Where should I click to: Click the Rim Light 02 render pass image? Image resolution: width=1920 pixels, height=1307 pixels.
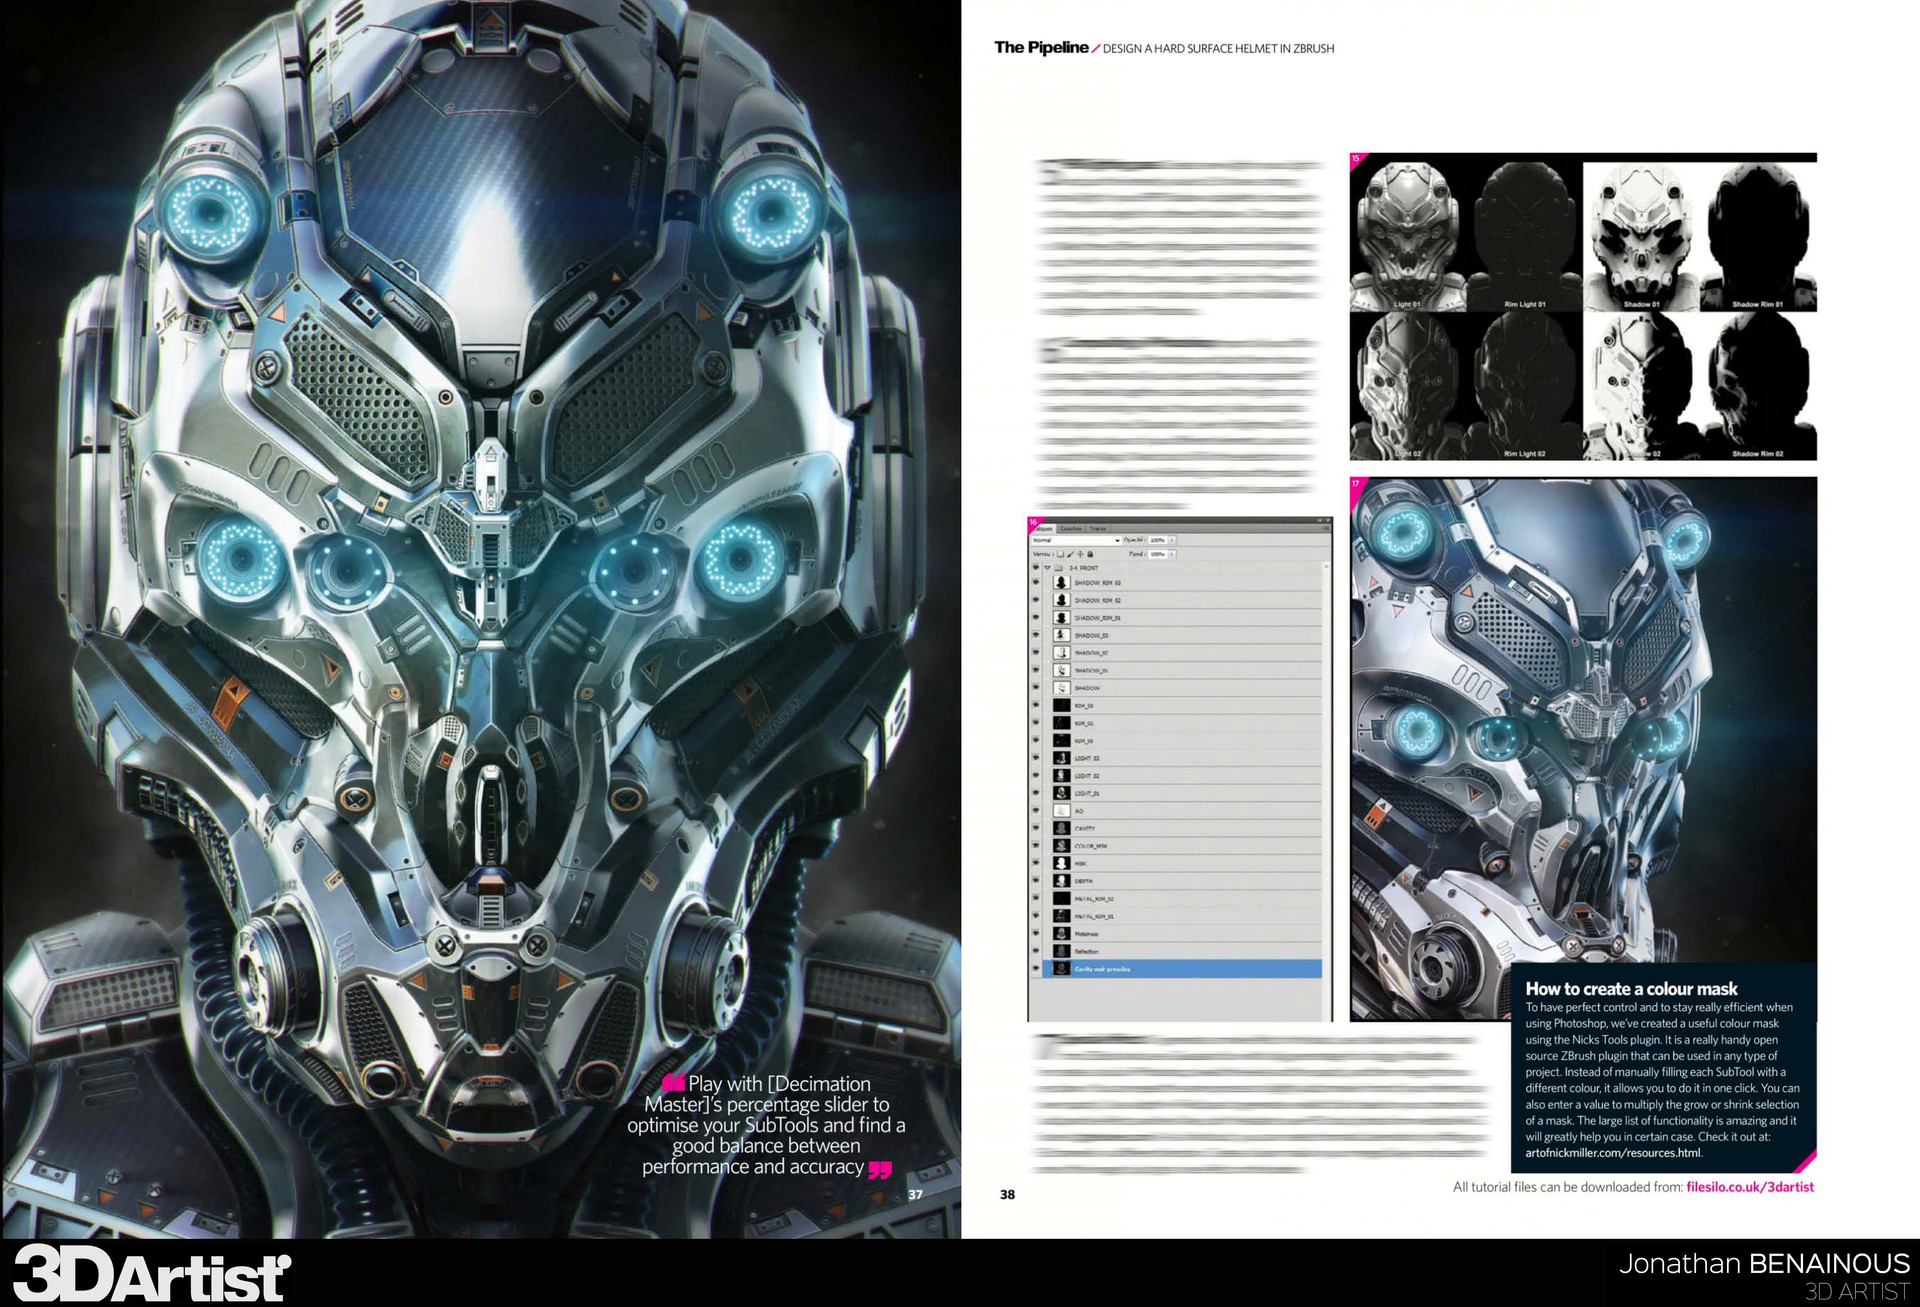click(x=1525, y=386)
